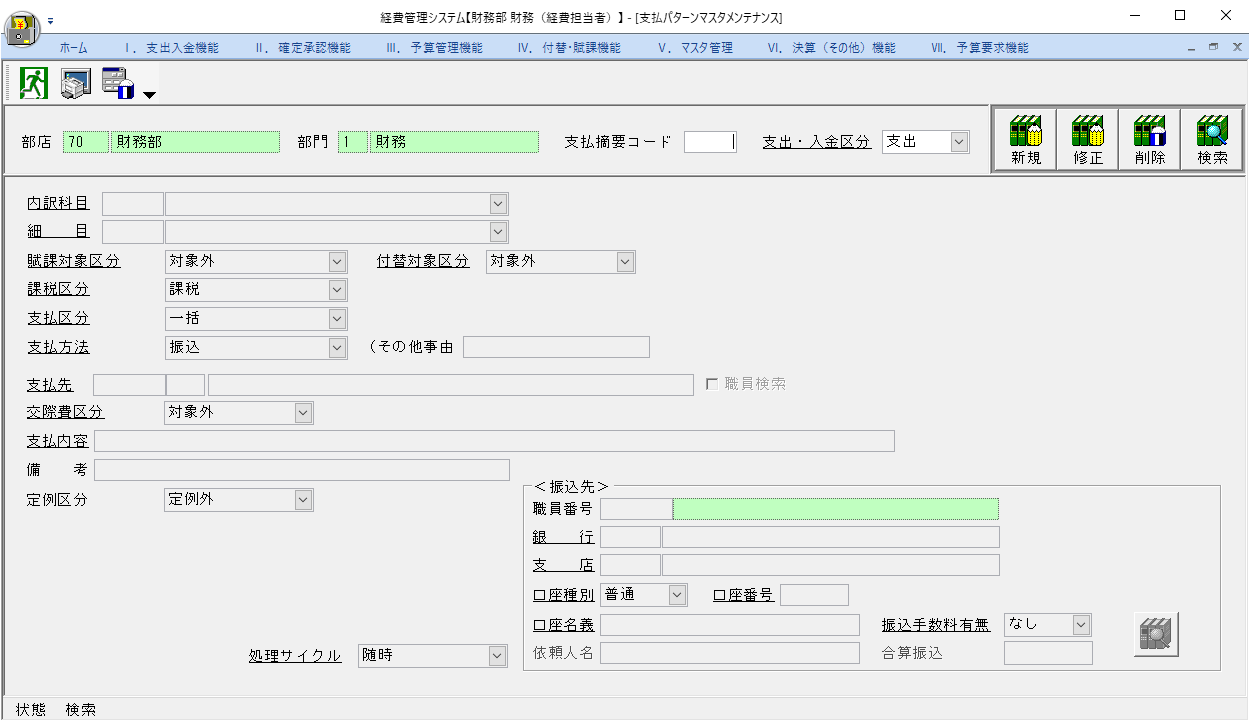This screenshot has width=1250, height=722.
Task: Click the 合算振込 input field
Action: 1048,653
